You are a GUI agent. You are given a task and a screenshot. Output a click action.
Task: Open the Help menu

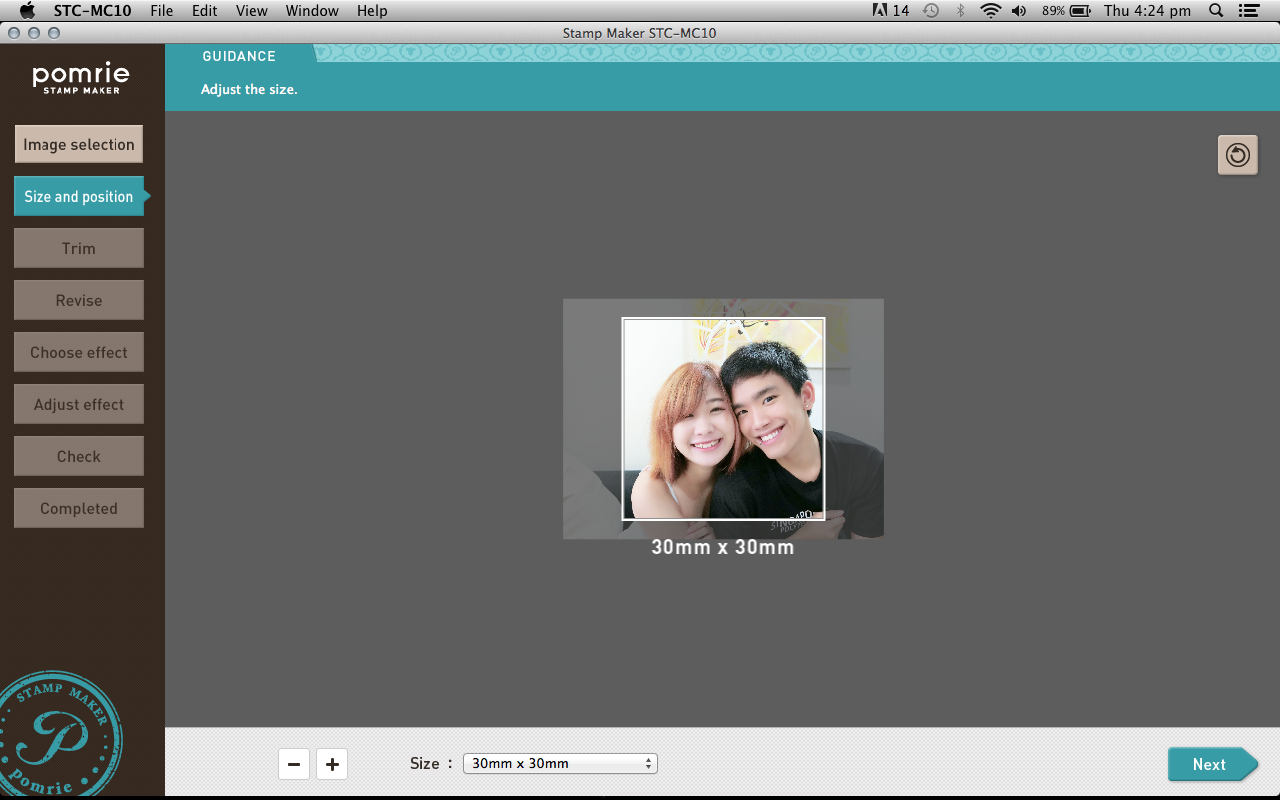pos(372,11)
